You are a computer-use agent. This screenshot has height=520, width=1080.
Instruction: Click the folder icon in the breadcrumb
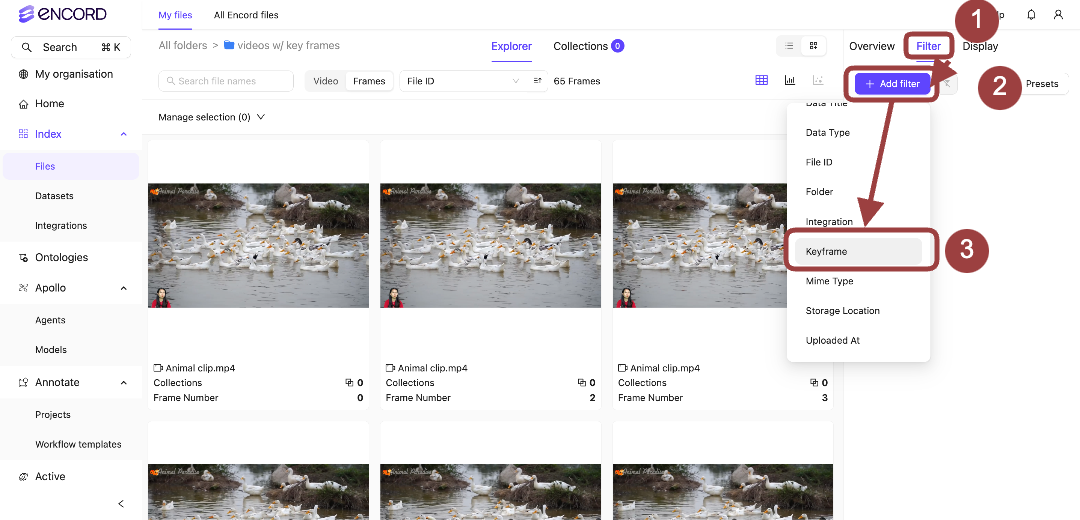tap(229, 45)
